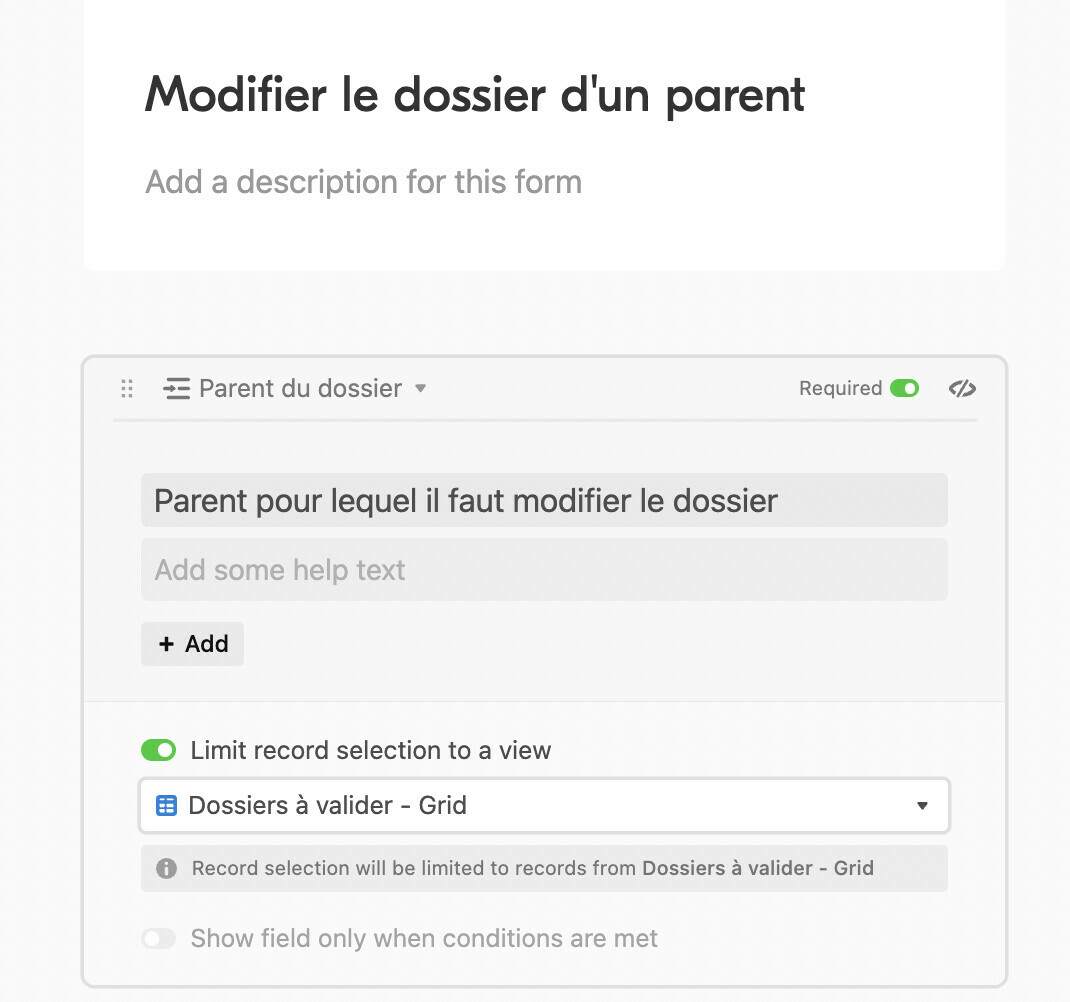1070x1002 pixels.
Task: Click the hide field eye-slash icon
Action: (962, 388)
